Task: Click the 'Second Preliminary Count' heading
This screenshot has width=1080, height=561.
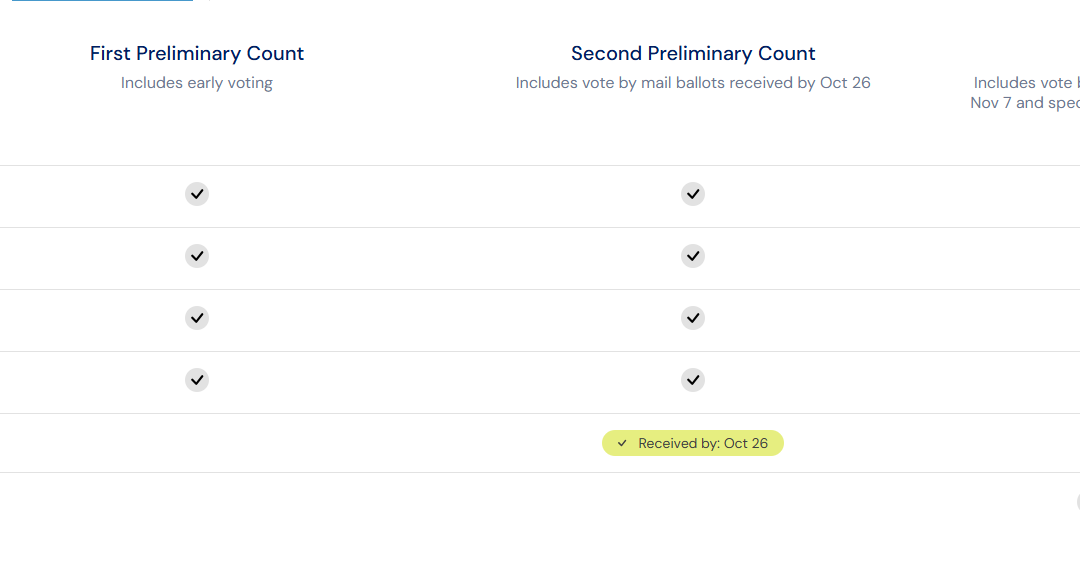Action: 693,53
